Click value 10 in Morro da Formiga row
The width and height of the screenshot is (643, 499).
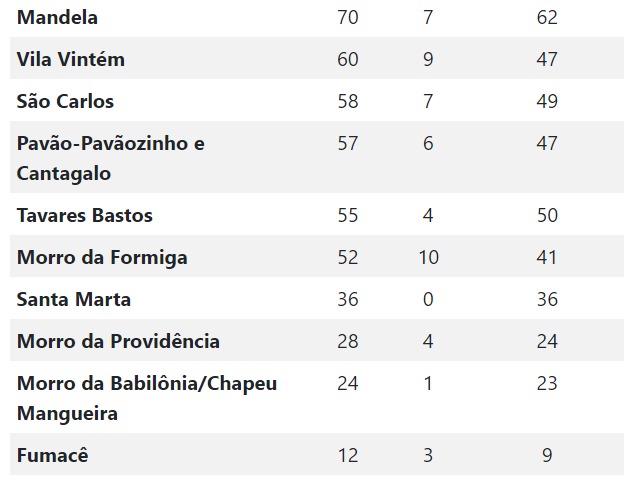pos(429,257)
